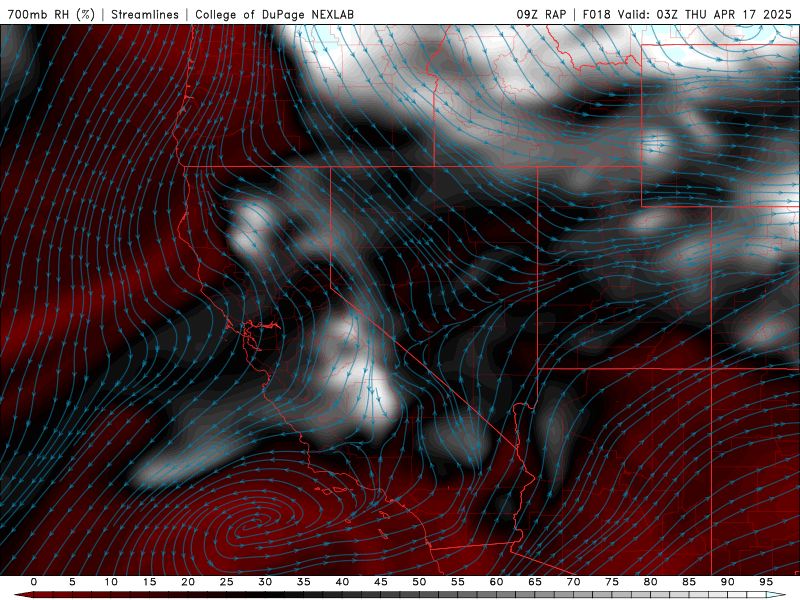This screenshot has height=600, width=800.
Task: Click the colorbar scale label "15"
Action: 149,582
